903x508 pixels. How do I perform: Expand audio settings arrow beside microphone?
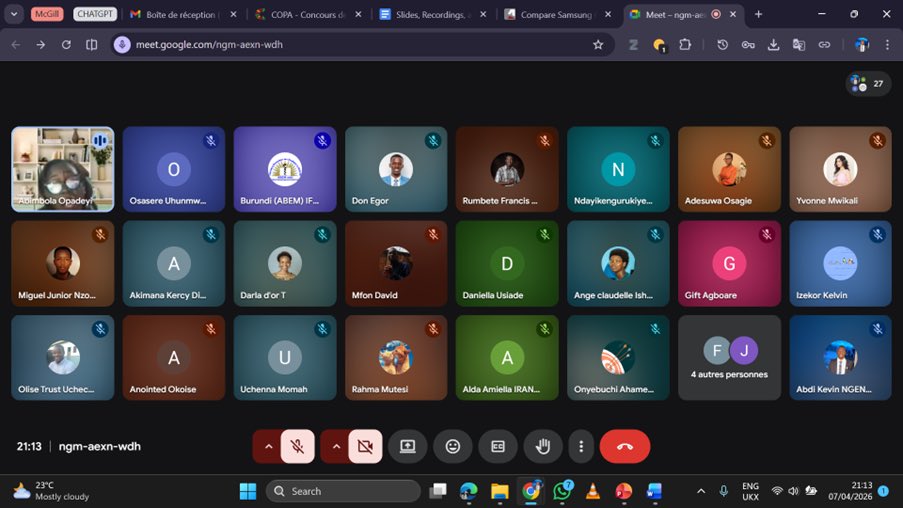click(267, 446)
